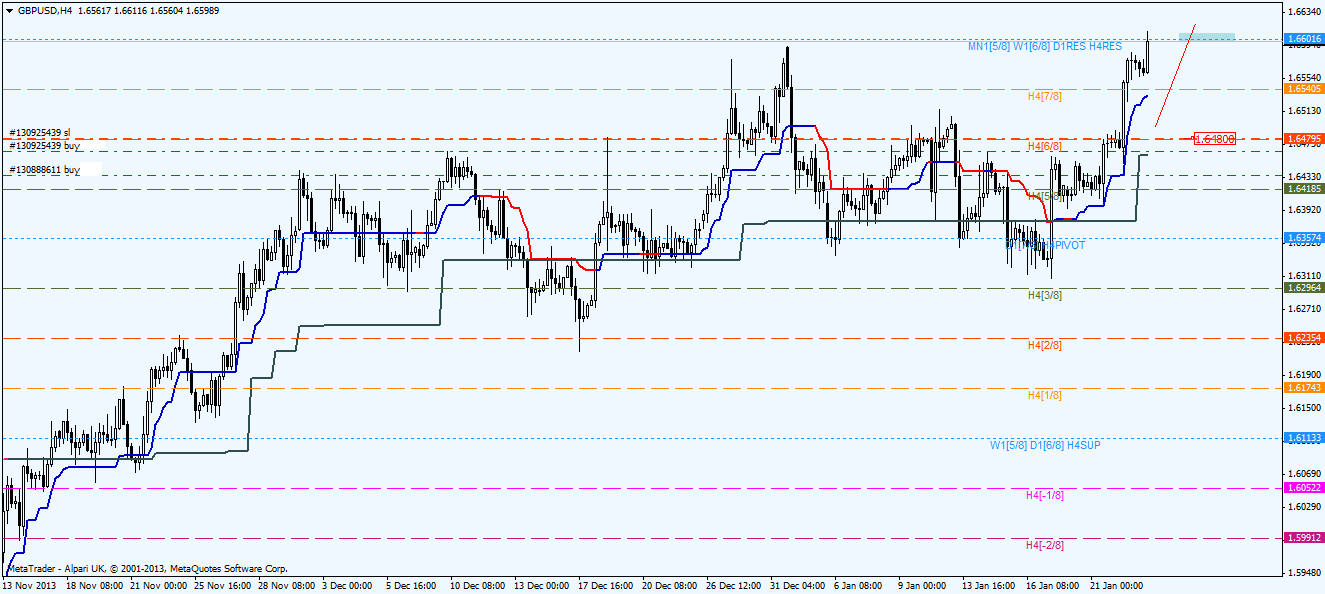
Task: Click the 1.59480 value on price scale
Action: click(x=1304, y=572)
